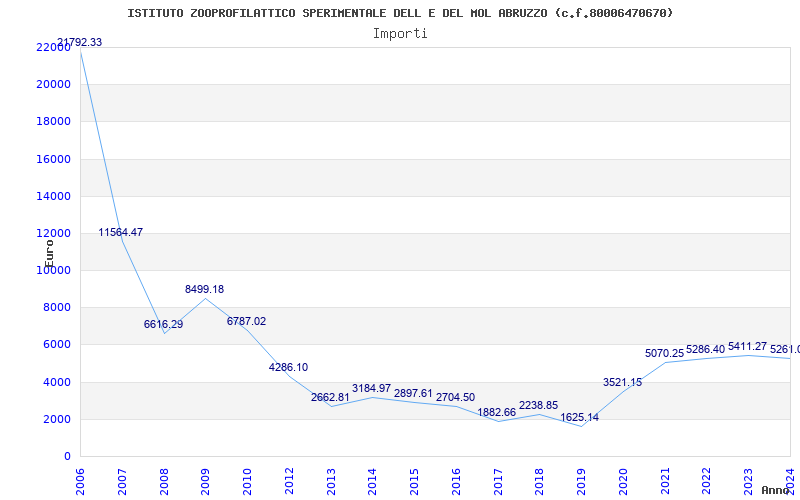Click the x-axis year 2008
800x500 pixels.
[x=164, y=481]
